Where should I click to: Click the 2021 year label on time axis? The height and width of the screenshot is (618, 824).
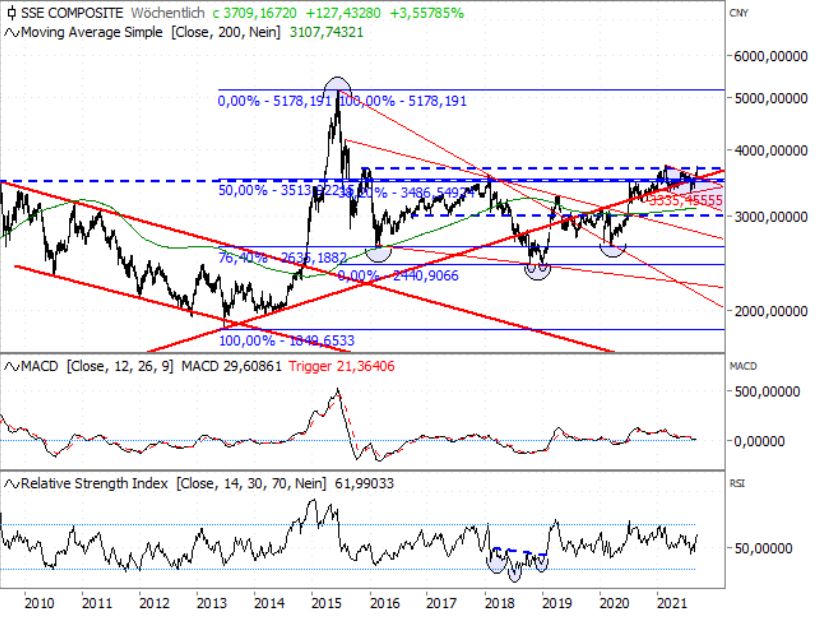(x=672, y=603)
